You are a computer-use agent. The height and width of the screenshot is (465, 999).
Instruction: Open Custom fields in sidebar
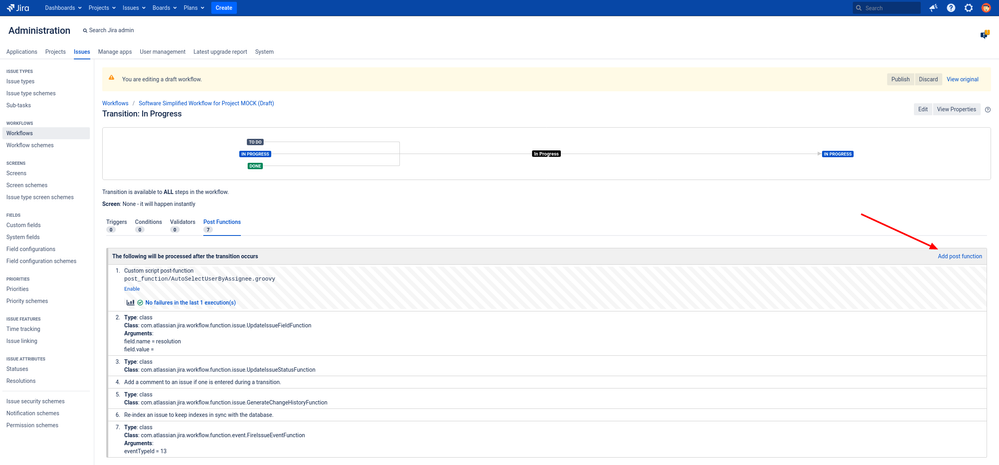23,225
